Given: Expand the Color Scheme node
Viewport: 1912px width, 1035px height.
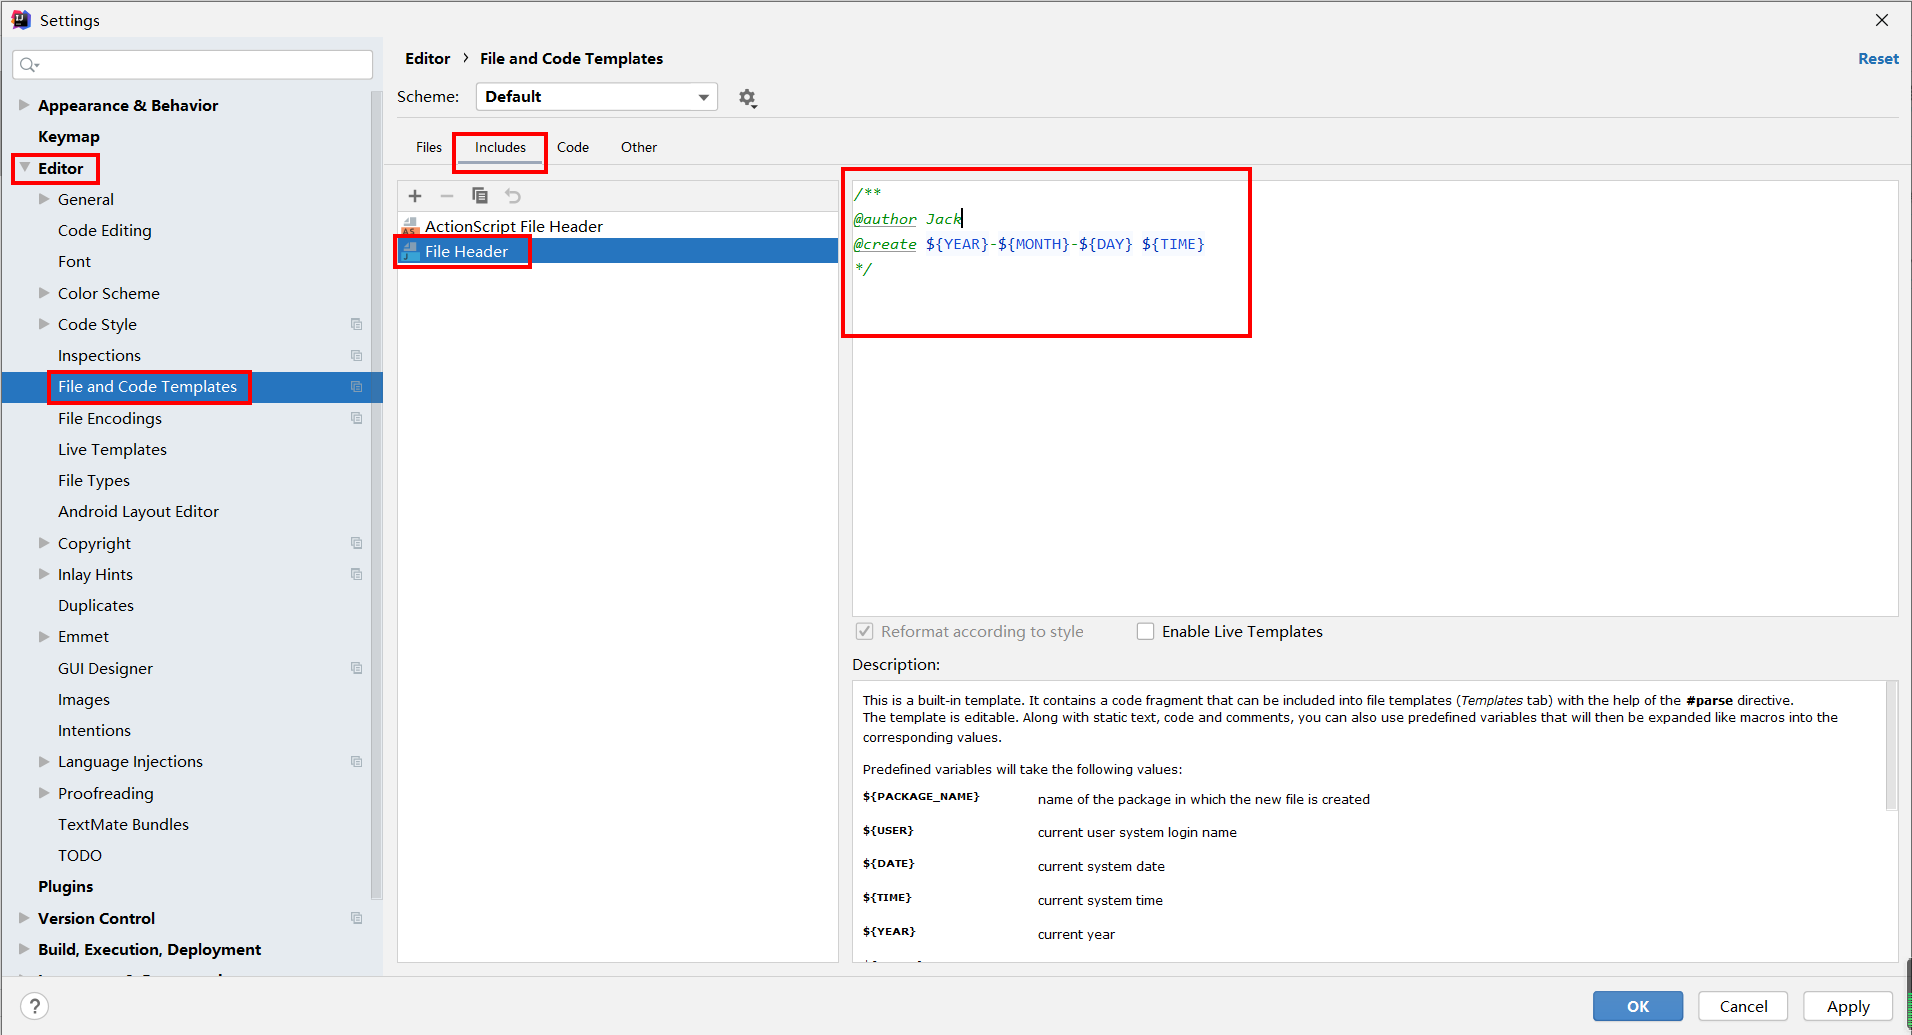Looking at the screenshot, I should point(44,293).
